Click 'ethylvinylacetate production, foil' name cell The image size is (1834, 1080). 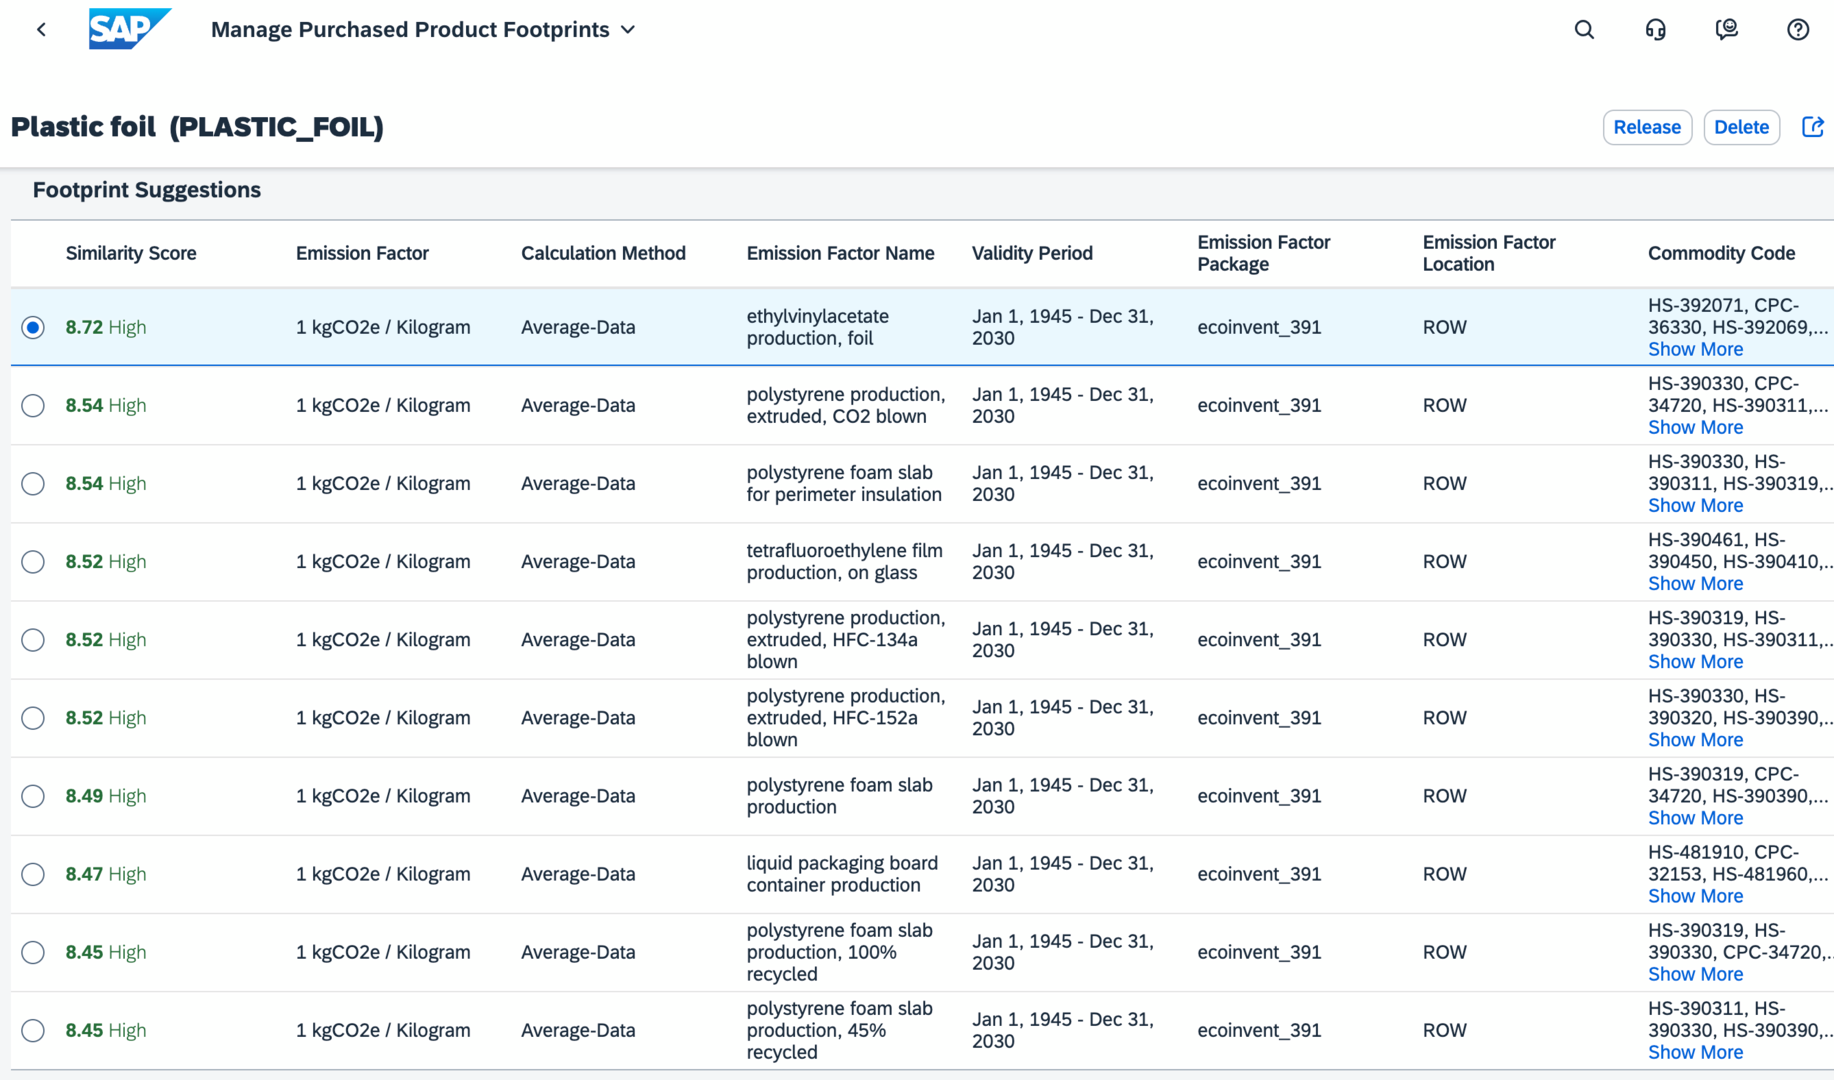[x=817, y=327]
